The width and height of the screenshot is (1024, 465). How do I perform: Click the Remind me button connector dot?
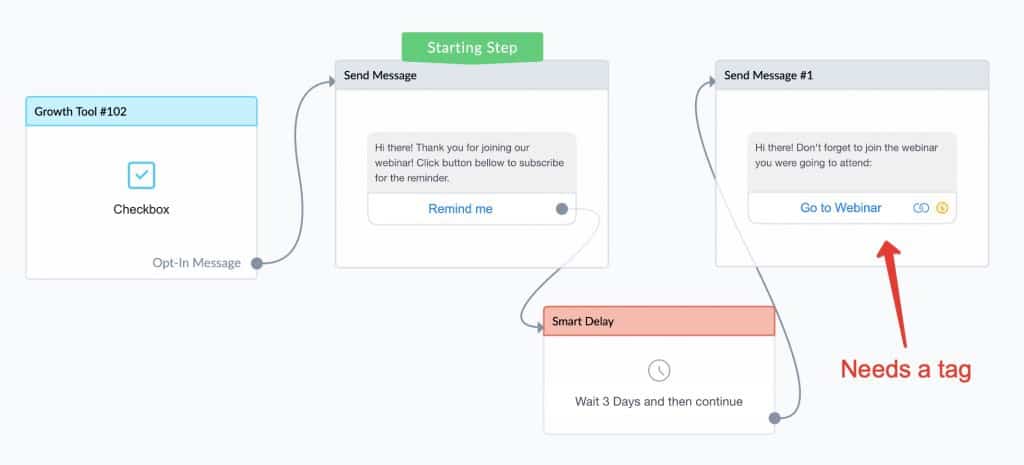click(x=562, y=209)
